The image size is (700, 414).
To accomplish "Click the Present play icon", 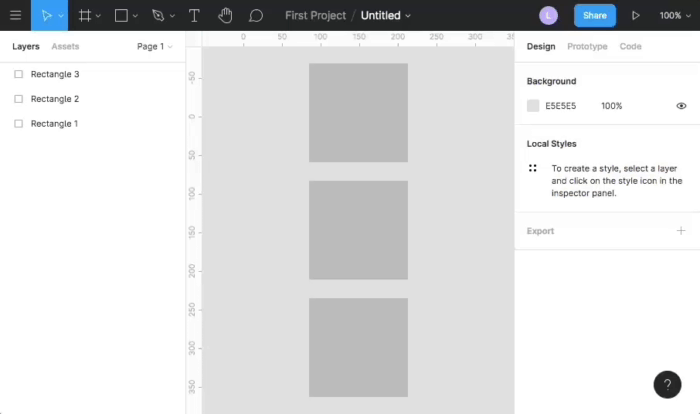I will coord(635,15).
